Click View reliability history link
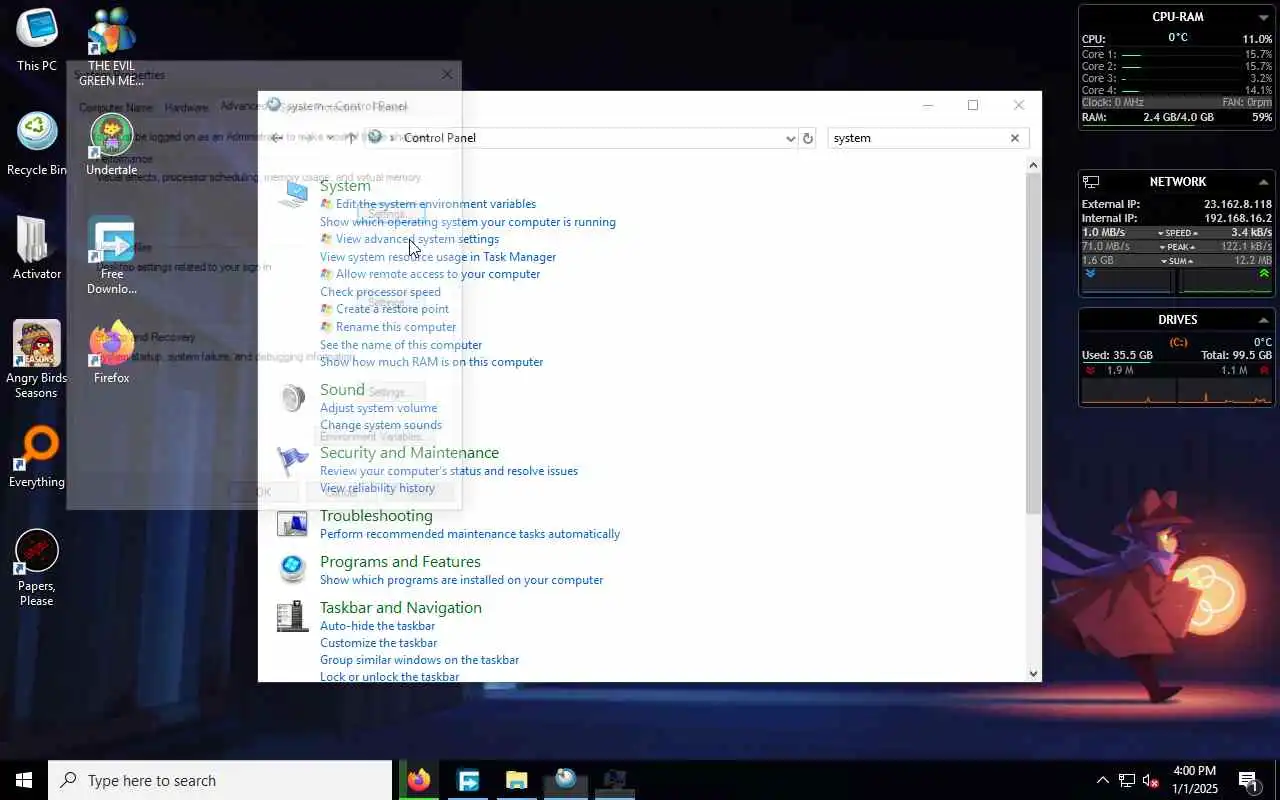 click(377, 488)
